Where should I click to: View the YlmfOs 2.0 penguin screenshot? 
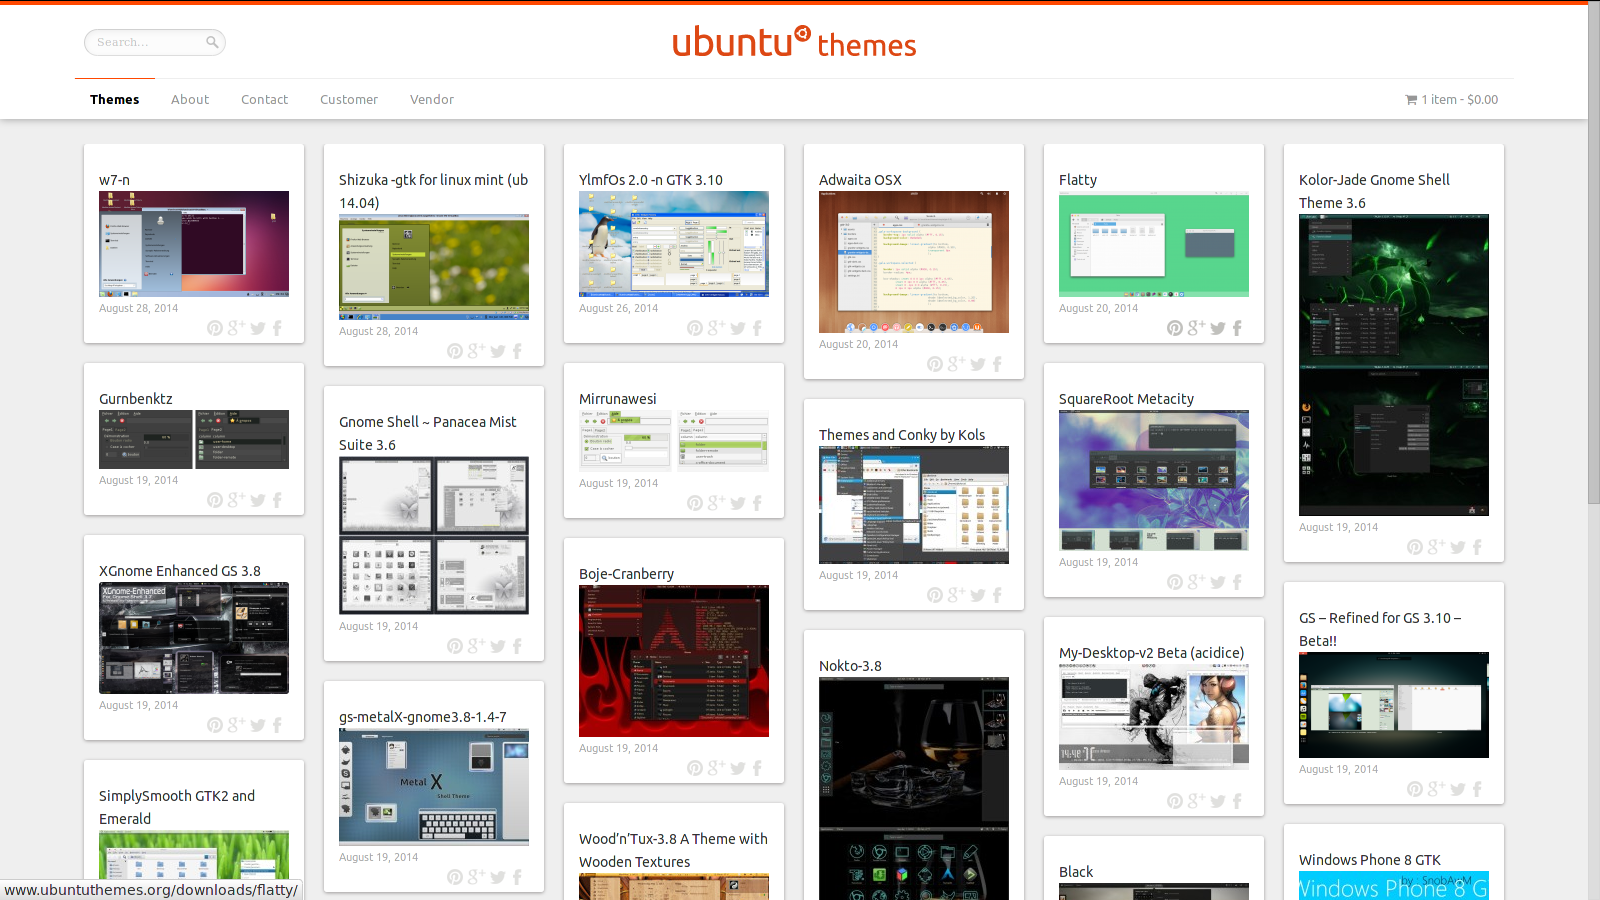(674, 244)
